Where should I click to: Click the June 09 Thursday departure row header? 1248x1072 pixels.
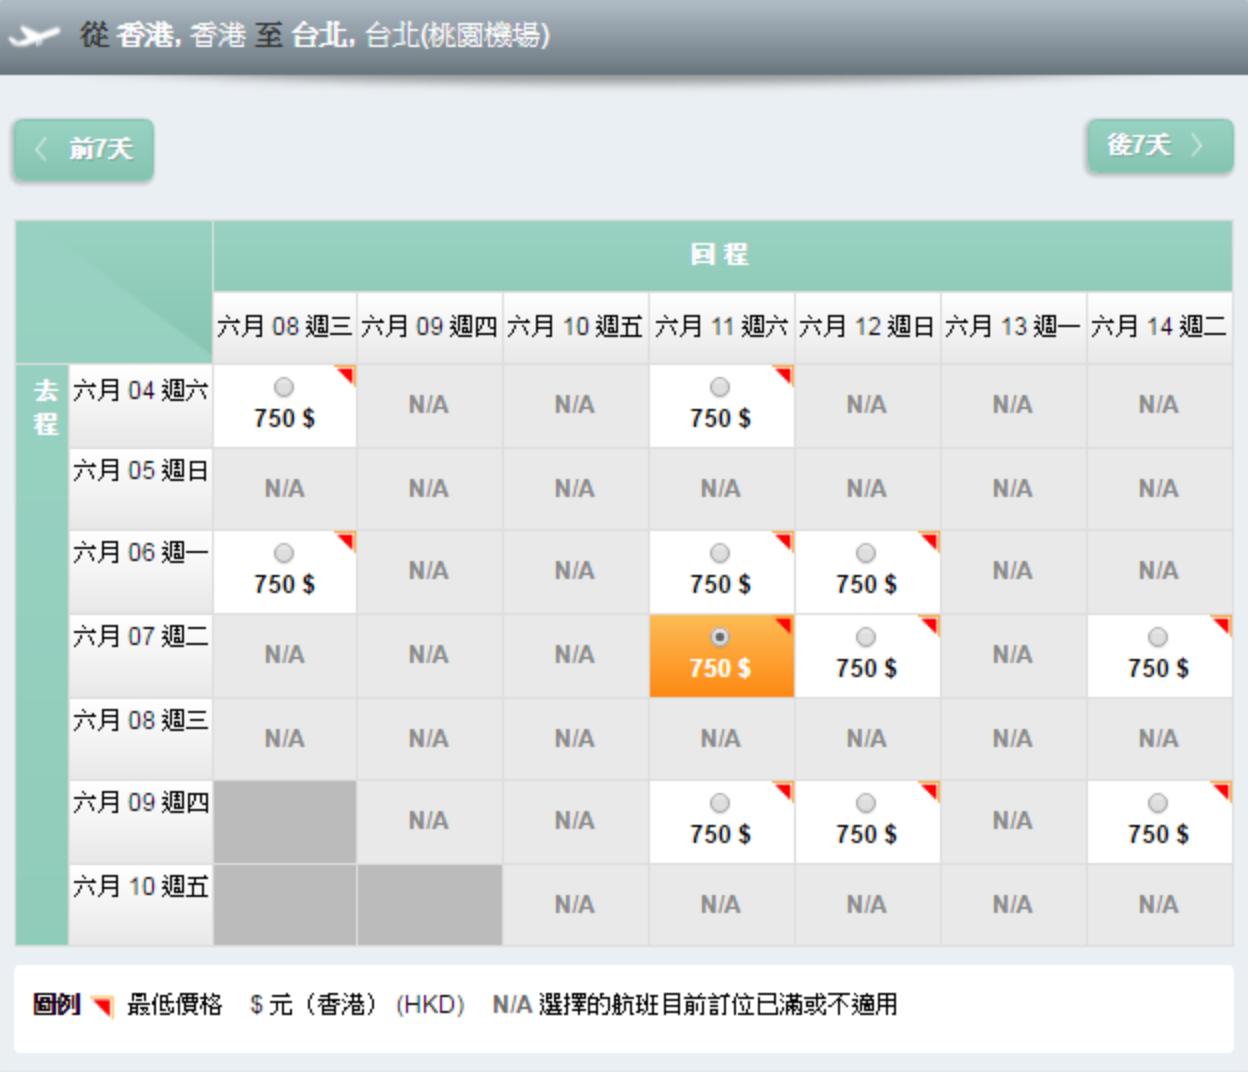[x=140, y=802]
